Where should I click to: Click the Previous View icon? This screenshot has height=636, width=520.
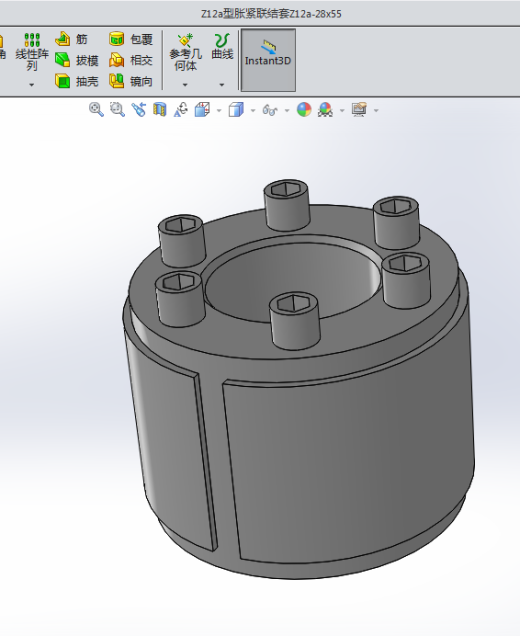pos(139,110)
